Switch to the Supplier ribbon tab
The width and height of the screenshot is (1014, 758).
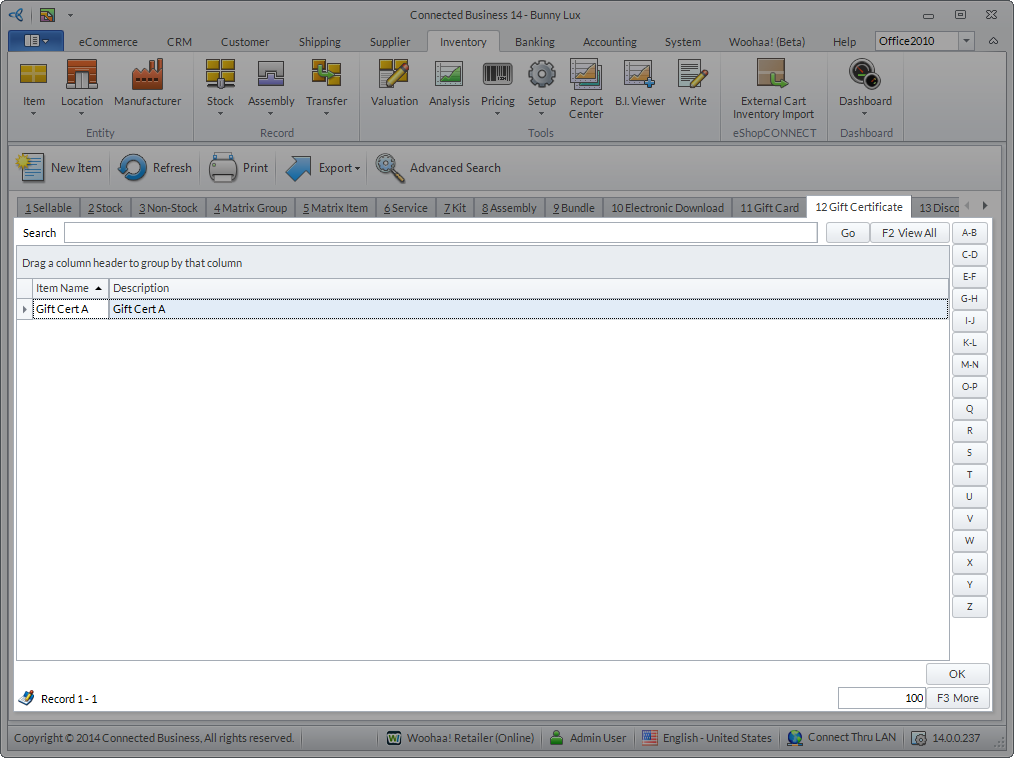point(389,41)
